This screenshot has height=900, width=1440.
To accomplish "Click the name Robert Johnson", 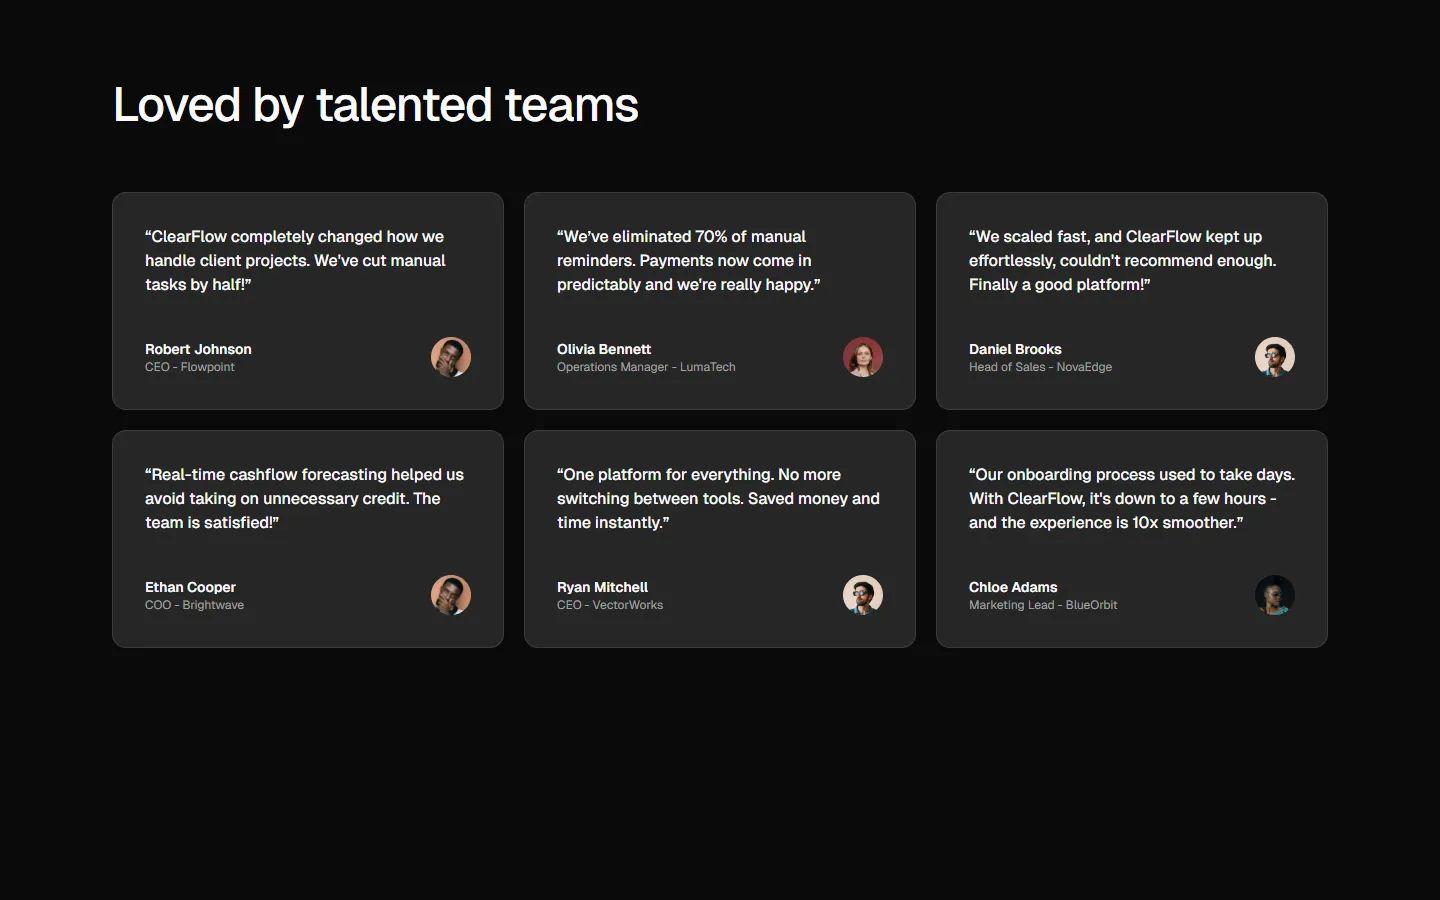I will pos(198,349).
